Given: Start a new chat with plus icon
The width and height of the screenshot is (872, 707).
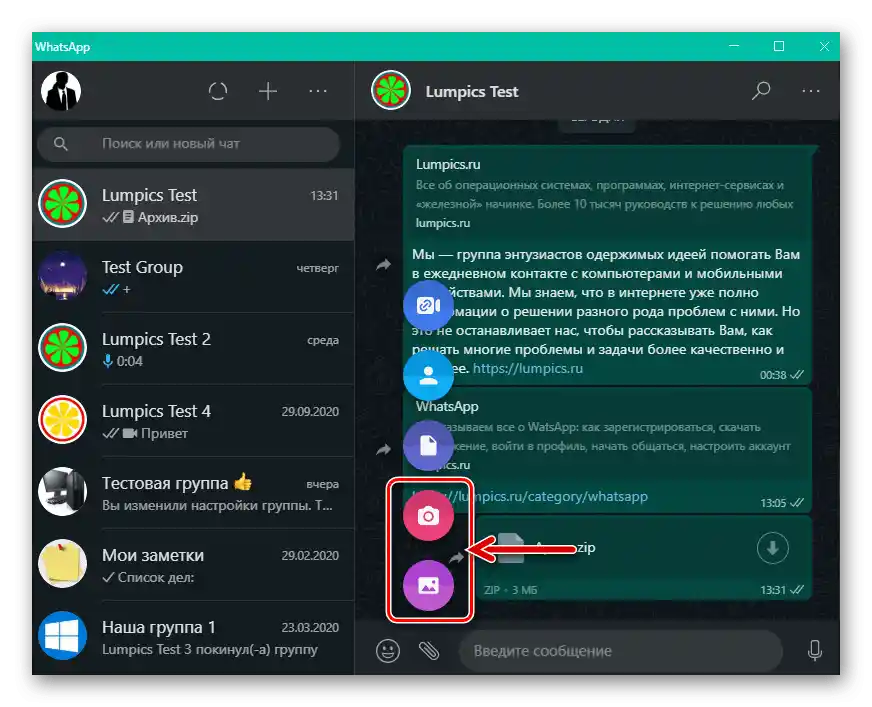Looking at the screenshot, I should pos(268,91).
